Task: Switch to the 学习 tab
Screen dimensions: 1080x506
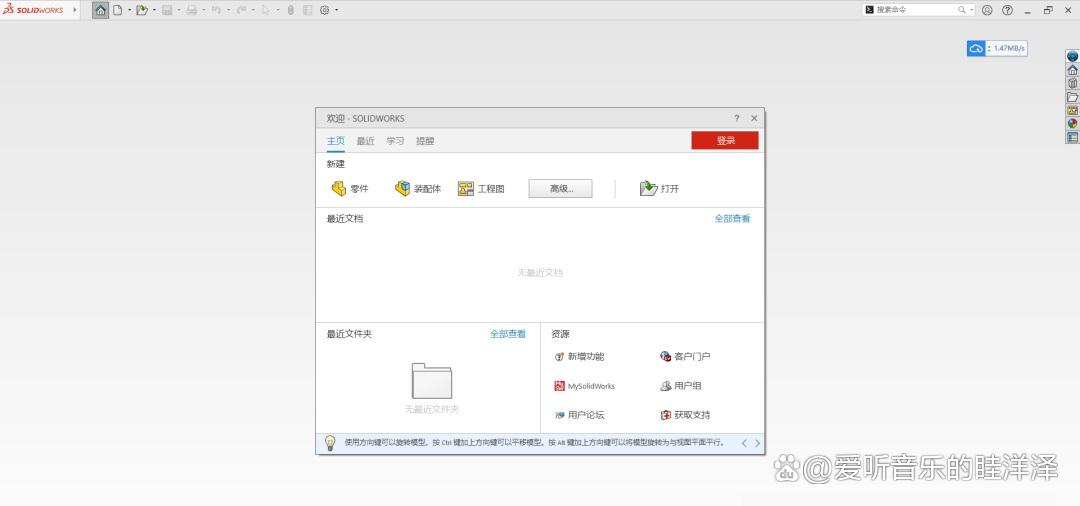Action: [395, 141]
